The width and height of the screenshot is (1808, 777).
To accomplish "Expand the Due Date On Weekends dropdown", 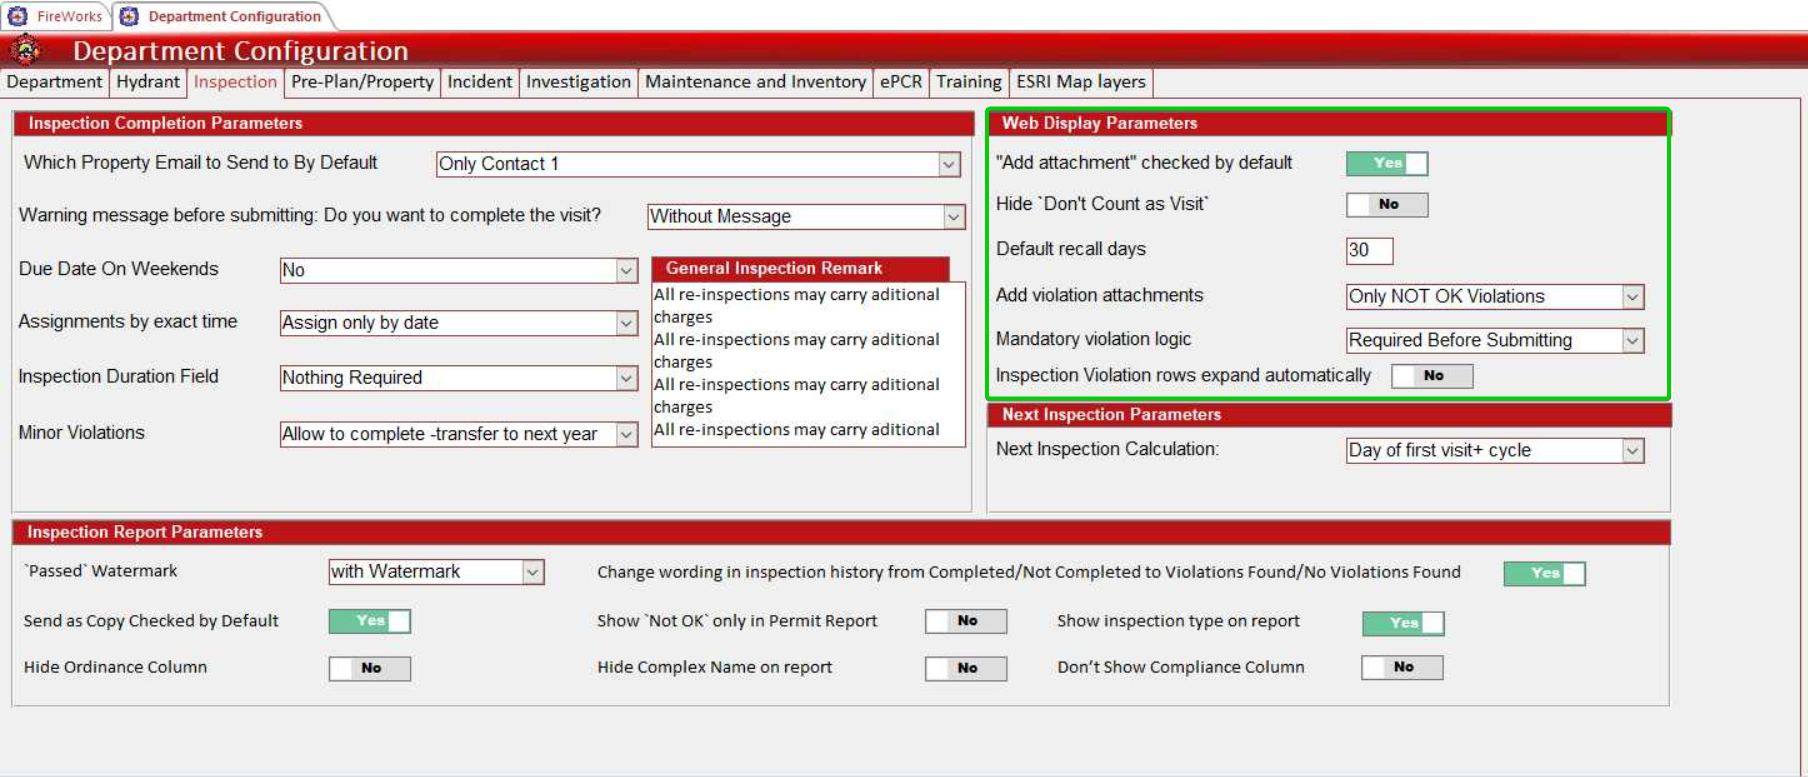I will tap(626, 270).
